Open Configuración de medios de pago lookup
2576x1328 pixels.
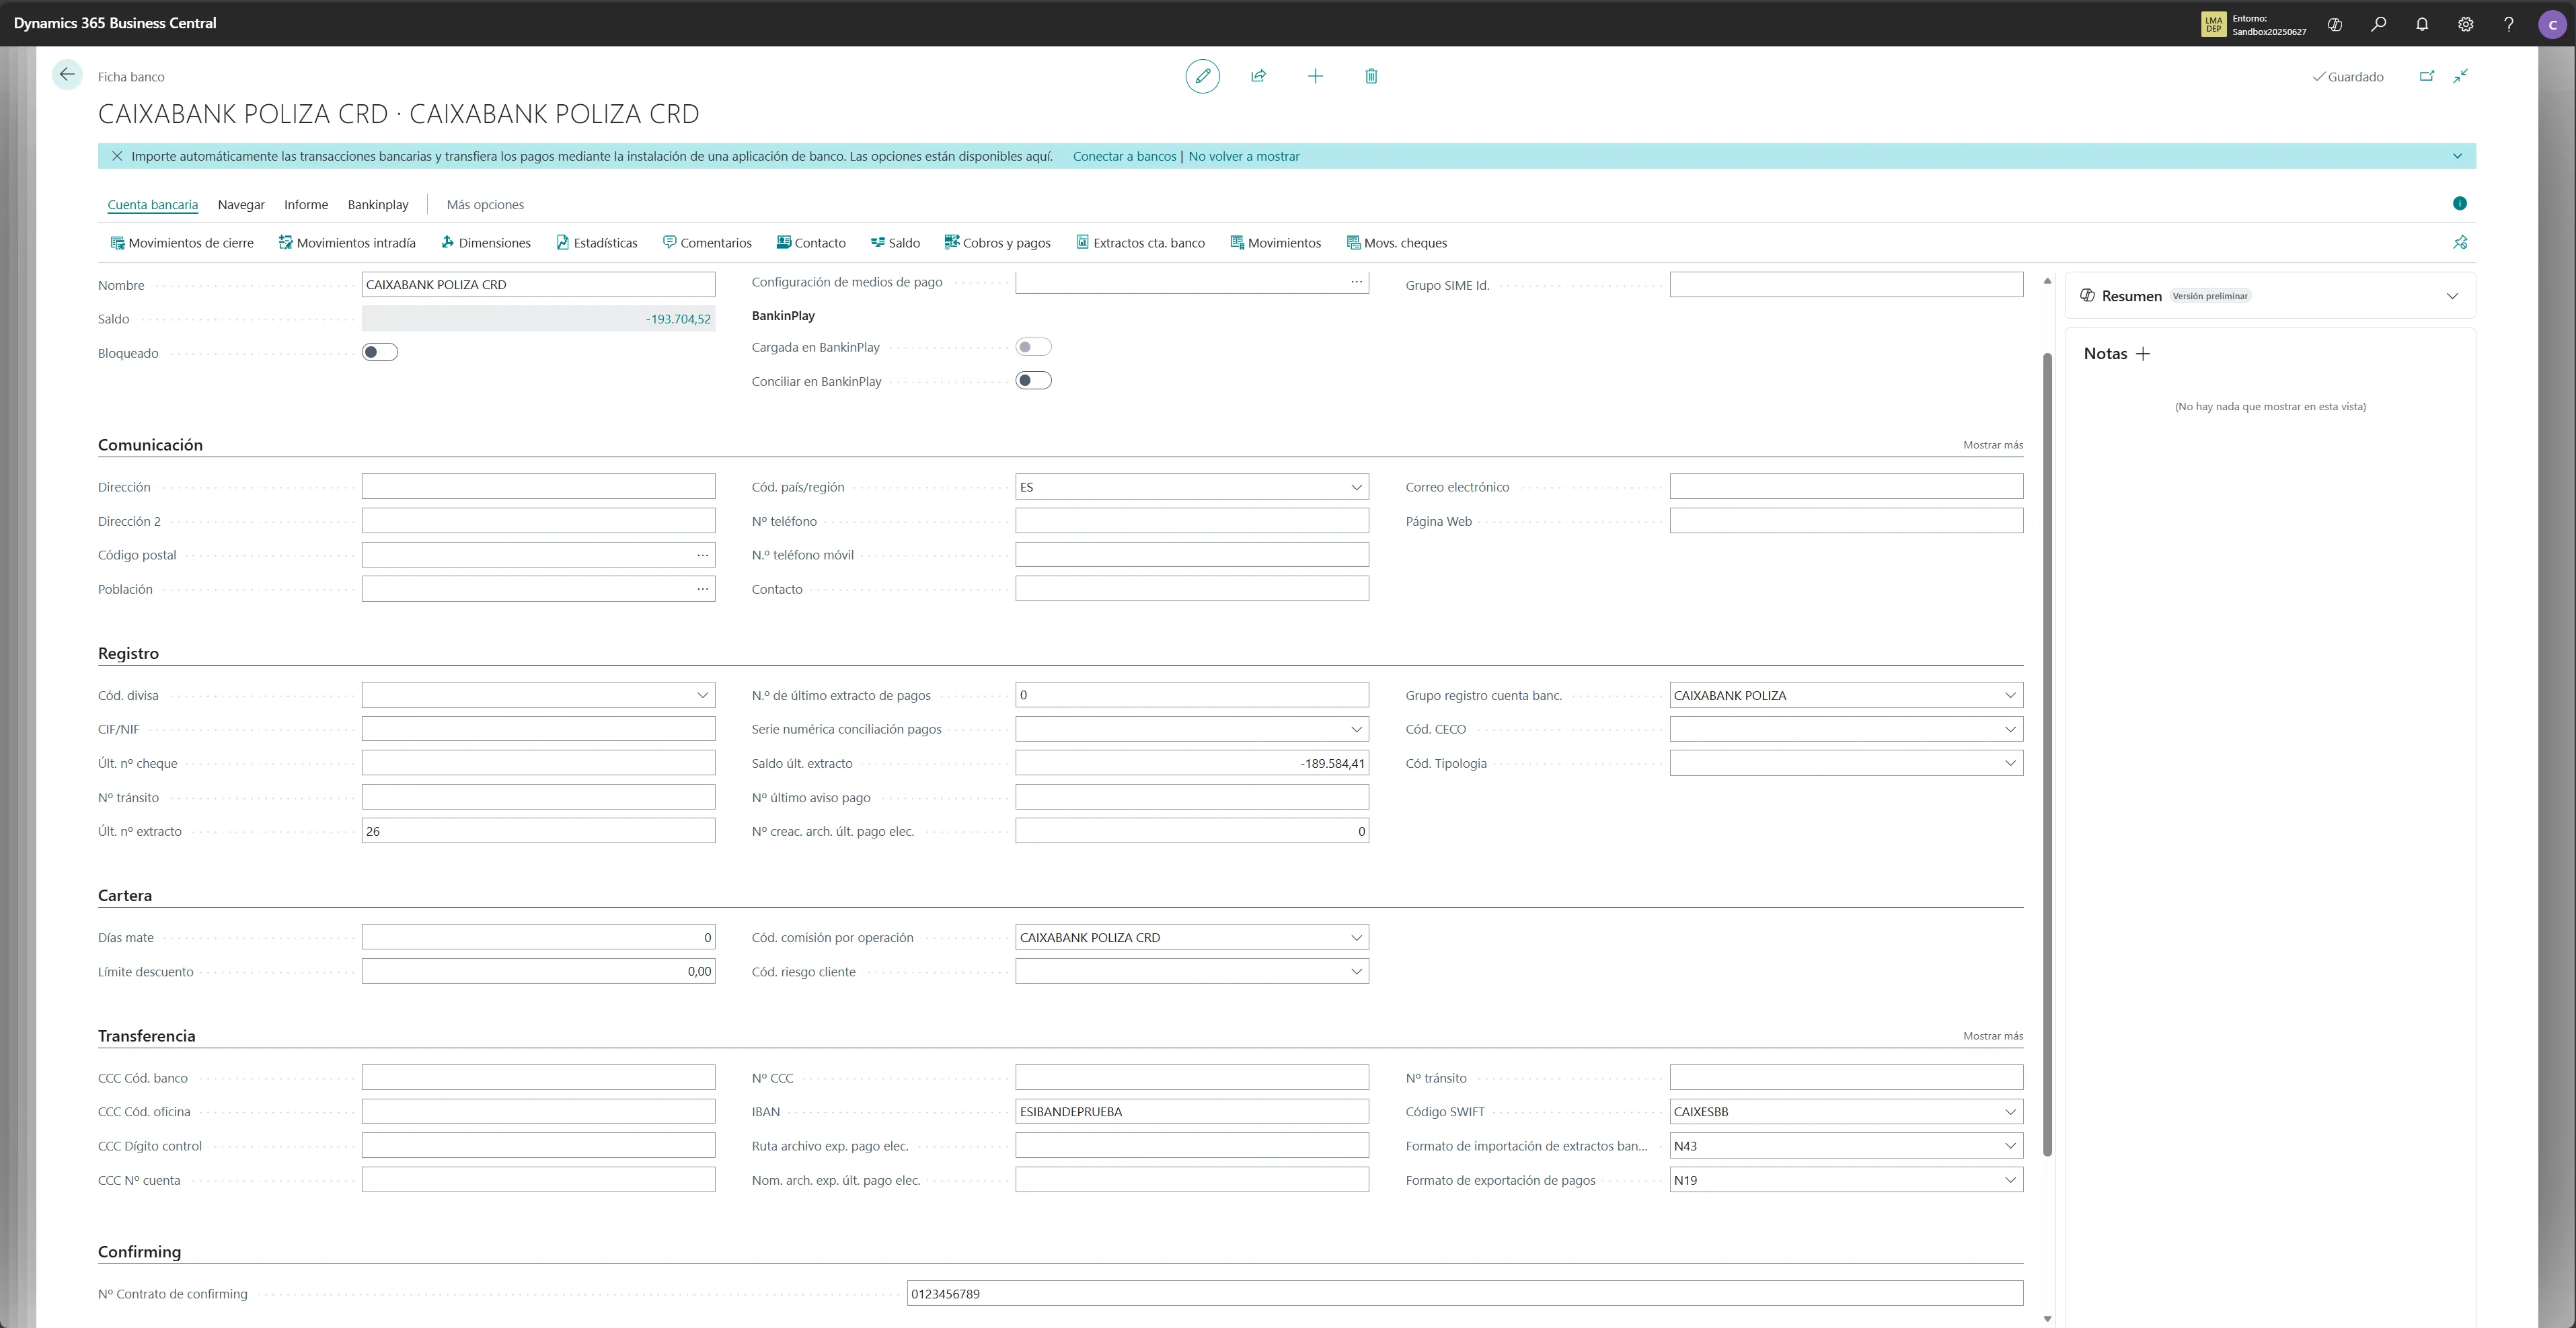(1356, 282)
